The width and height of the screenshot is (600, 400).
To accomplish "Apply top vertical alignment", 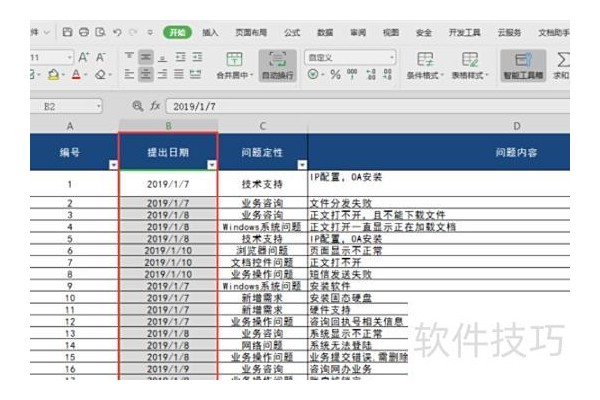I will 129,57.
